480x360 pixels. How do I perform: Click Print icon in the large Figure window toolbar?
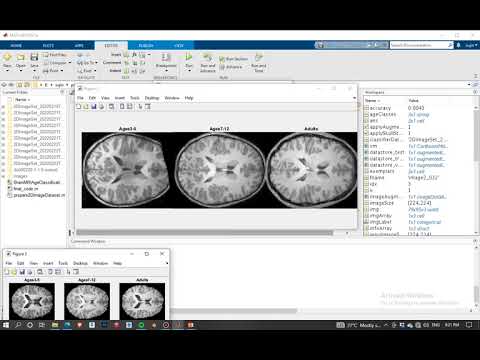[x=101, y=107]
